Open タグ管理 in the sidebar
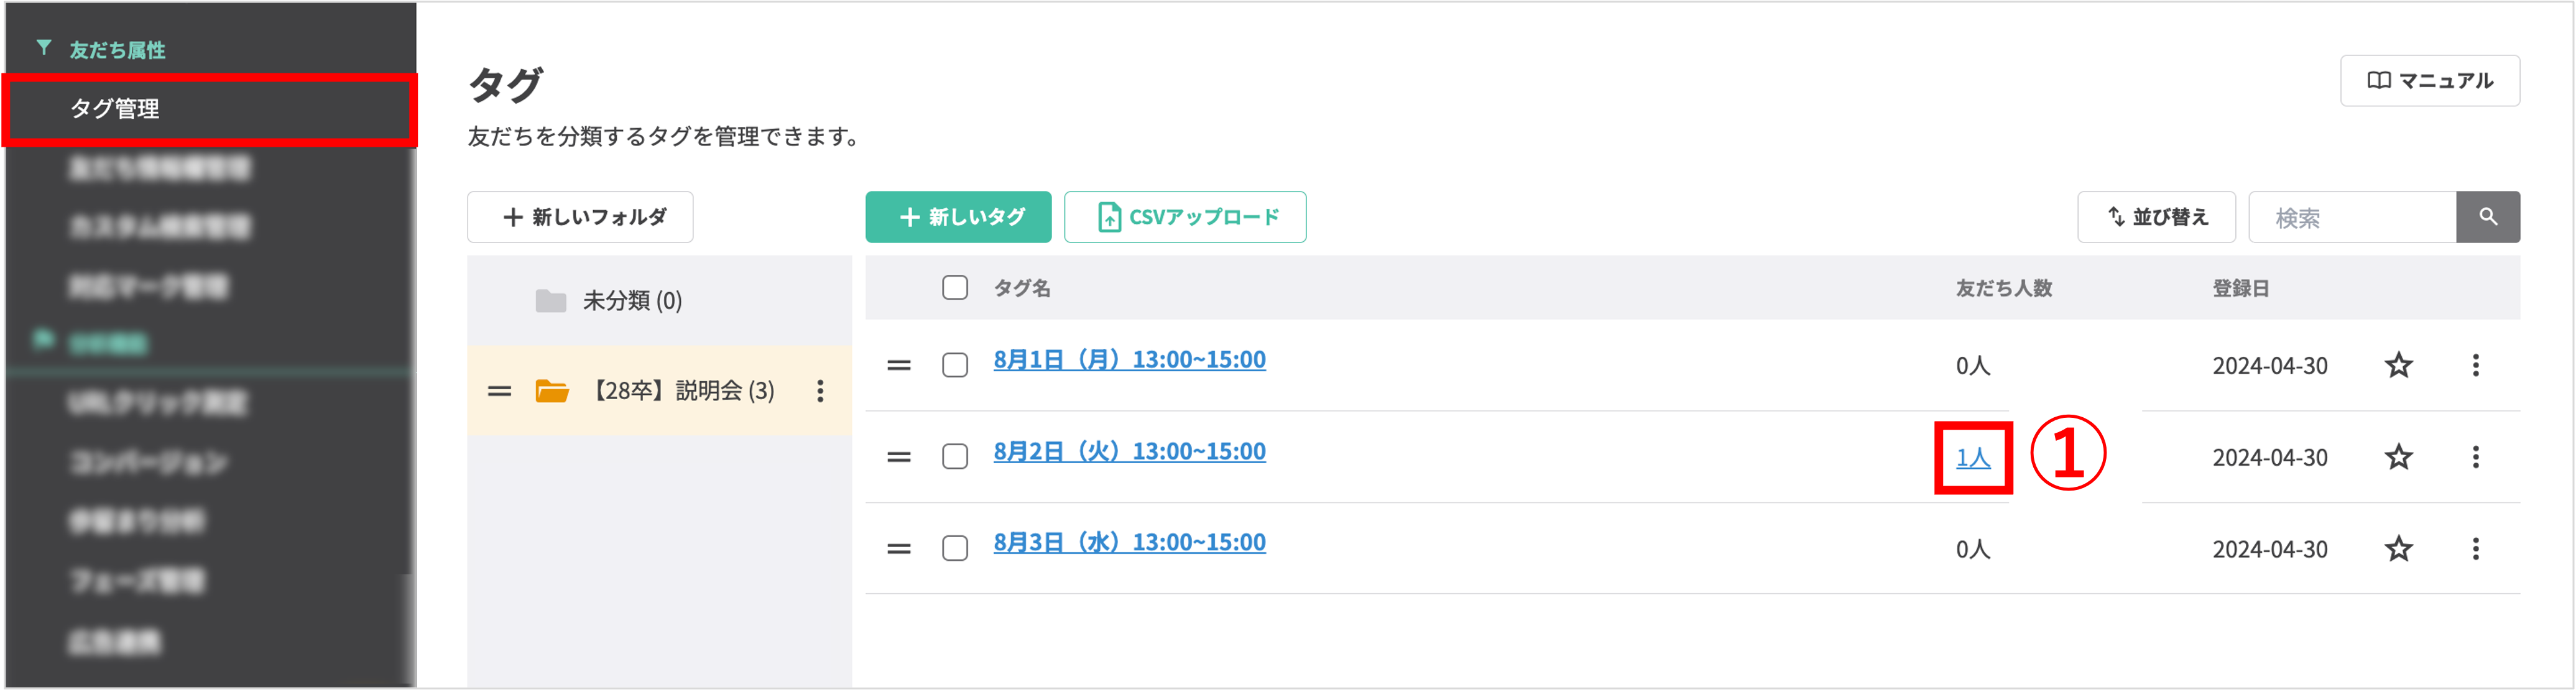 115,109
